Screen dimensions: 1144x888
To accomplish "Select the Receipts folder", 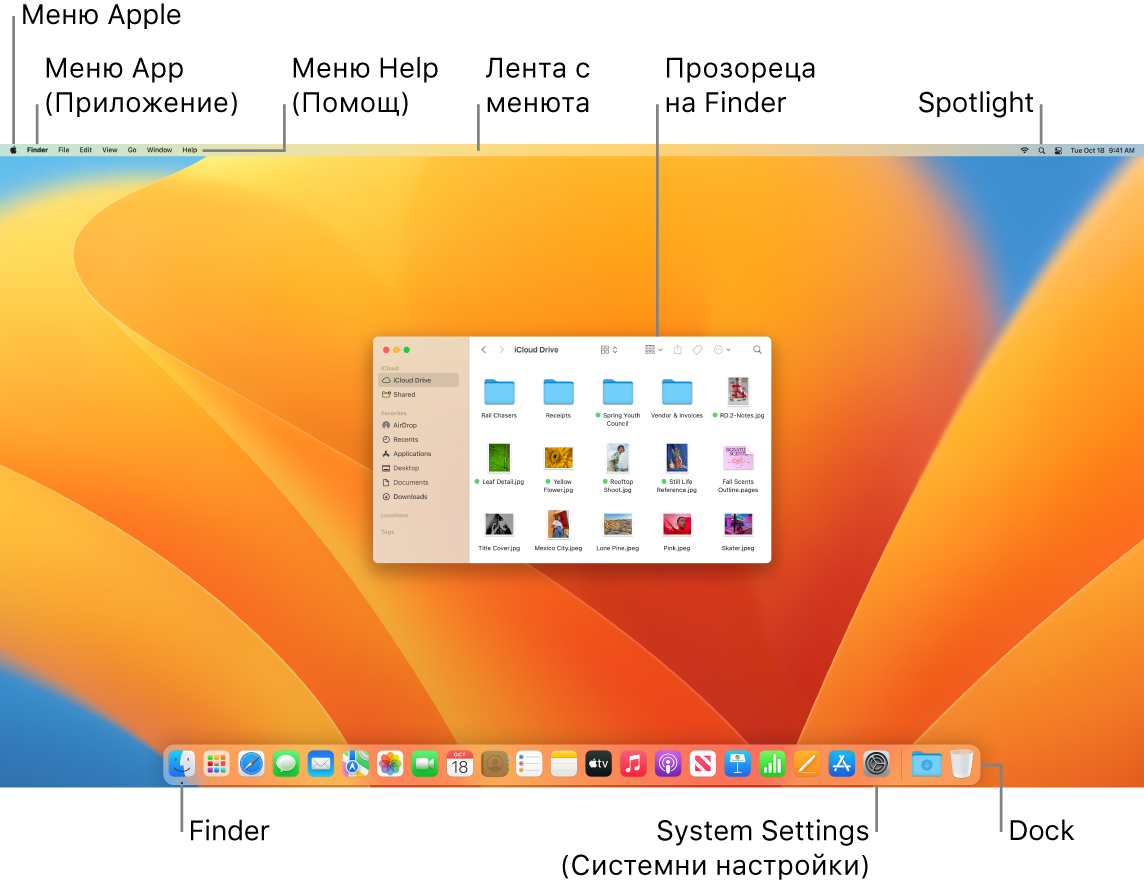I will coord(558,398).
